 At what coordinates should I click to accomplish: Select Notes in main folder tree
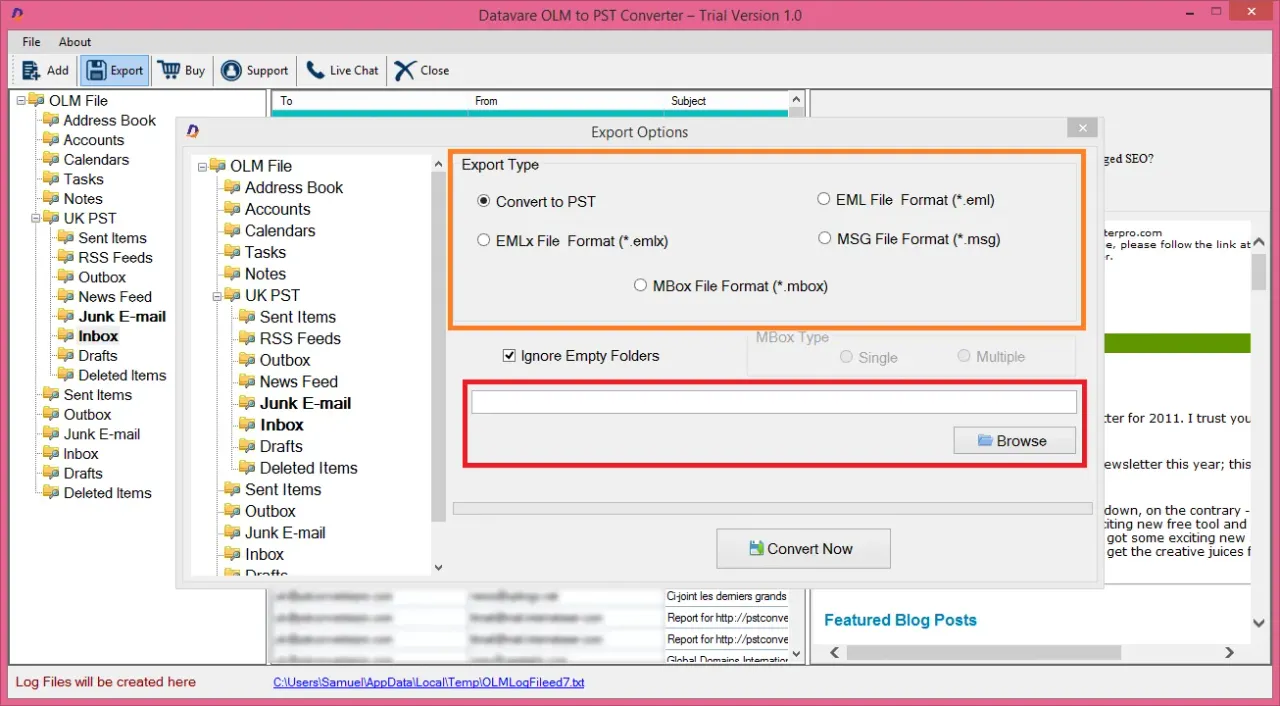(83, 198)
